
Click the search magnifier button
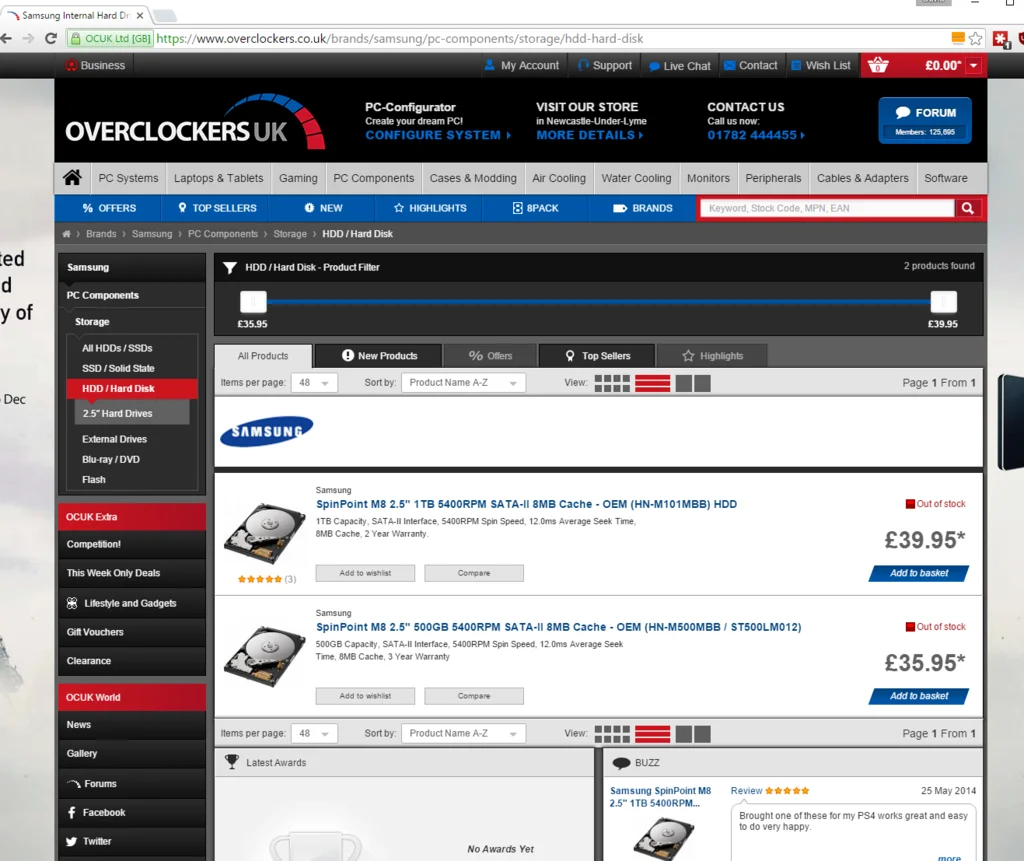(968, 208)
